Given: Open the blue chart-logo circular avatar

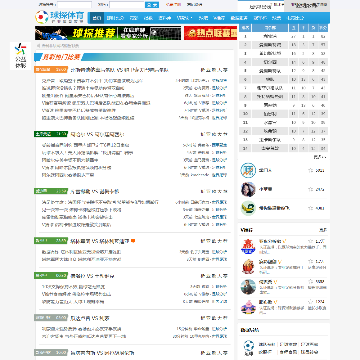Looking at the screenshot, I should [248, 170].
